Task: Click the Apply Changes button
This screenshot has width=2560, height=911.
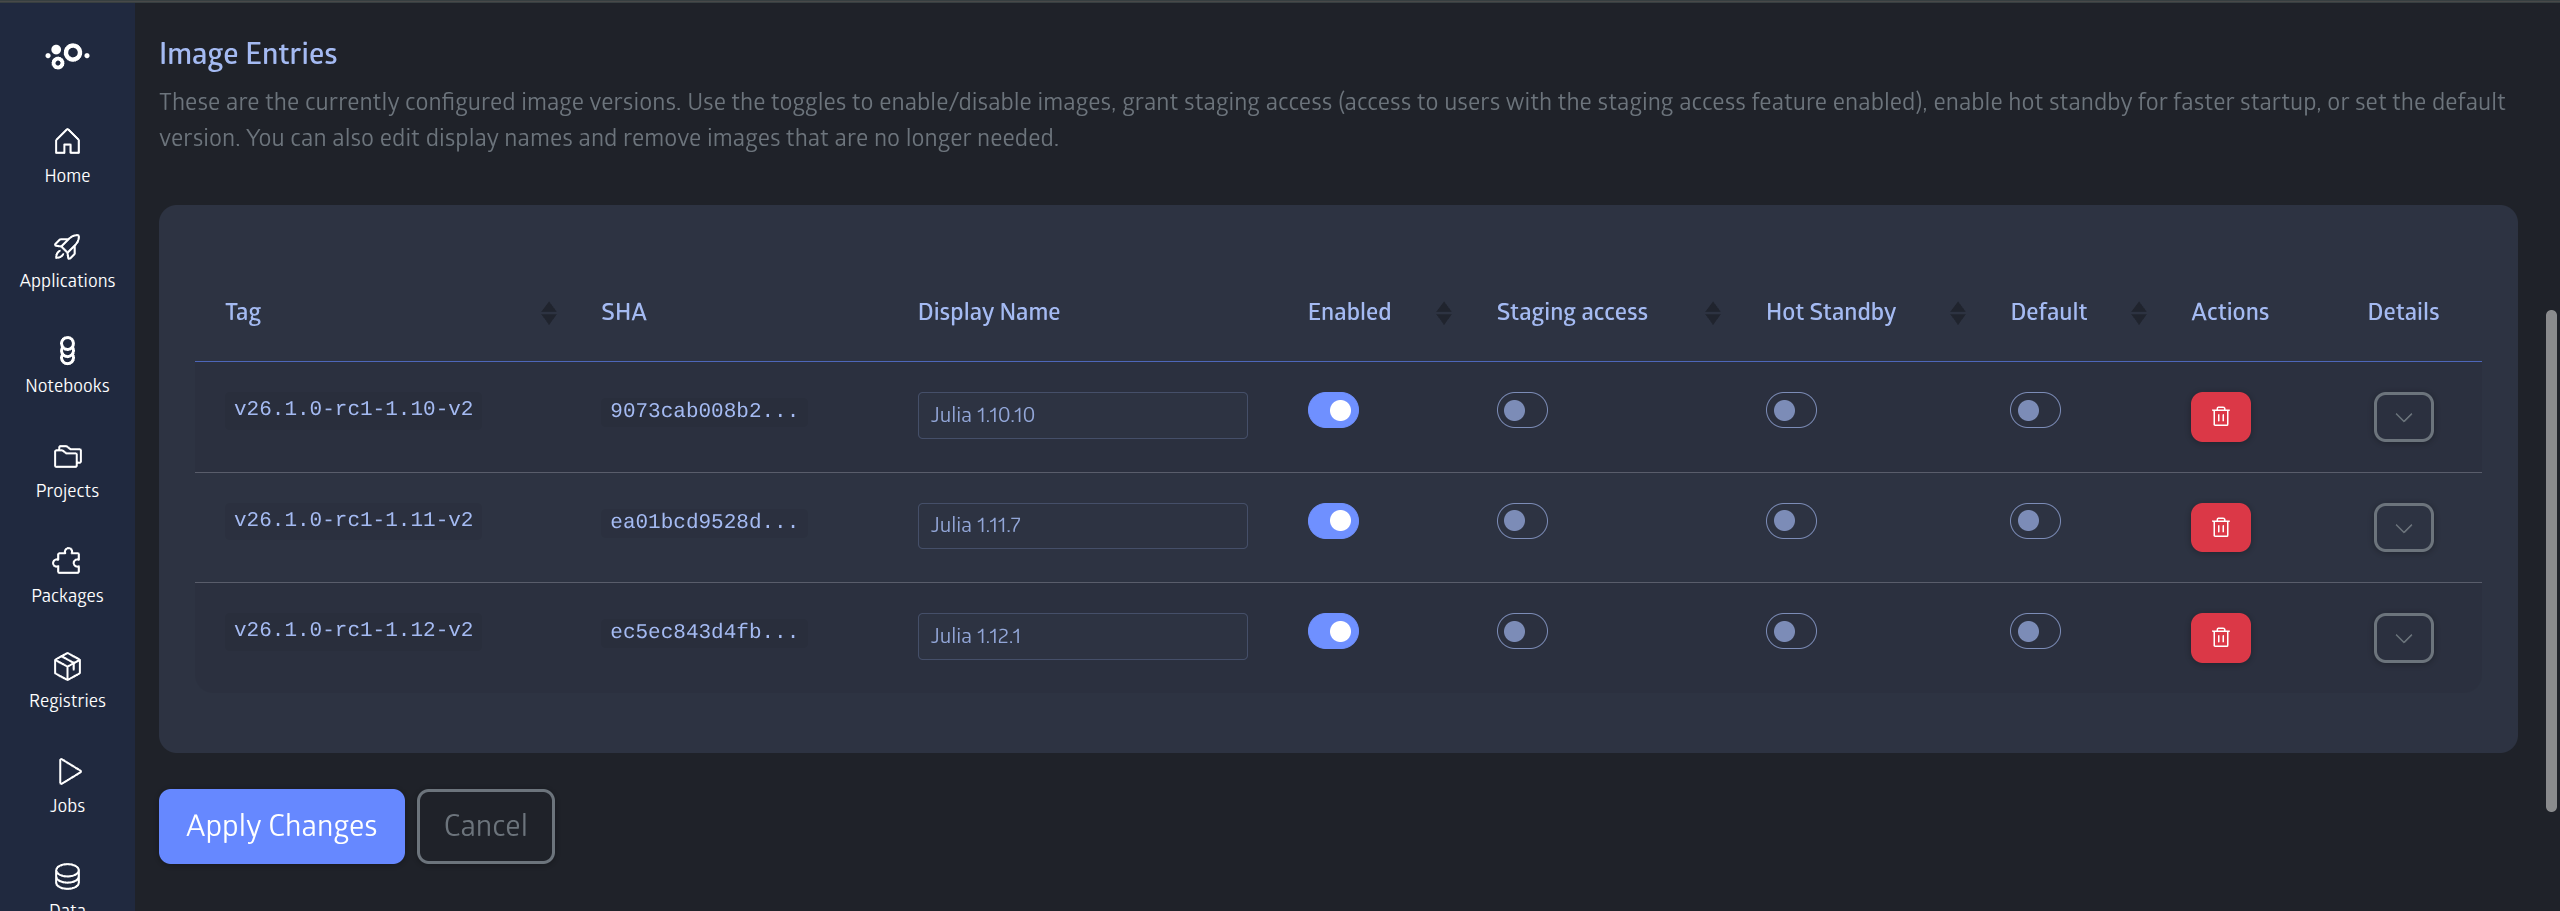Action: click(x=281, y=826)
